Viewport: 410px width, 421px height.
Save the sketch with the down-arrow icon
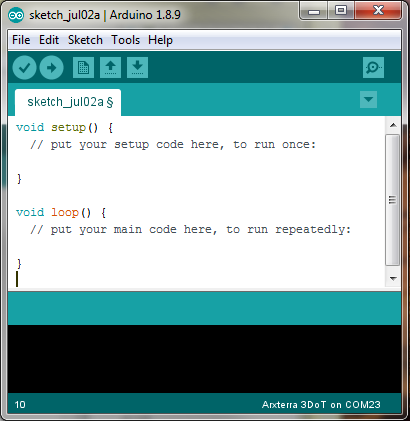[x=137, y=68]
